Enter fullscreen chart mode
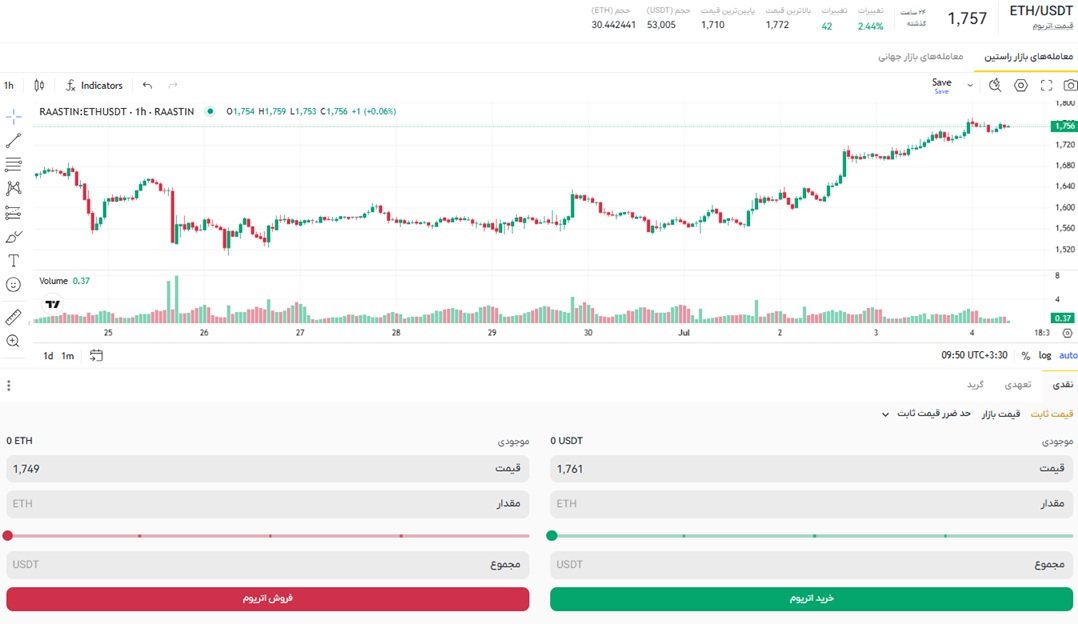This screenshot has width=1078, height=624. (1046, 85)
